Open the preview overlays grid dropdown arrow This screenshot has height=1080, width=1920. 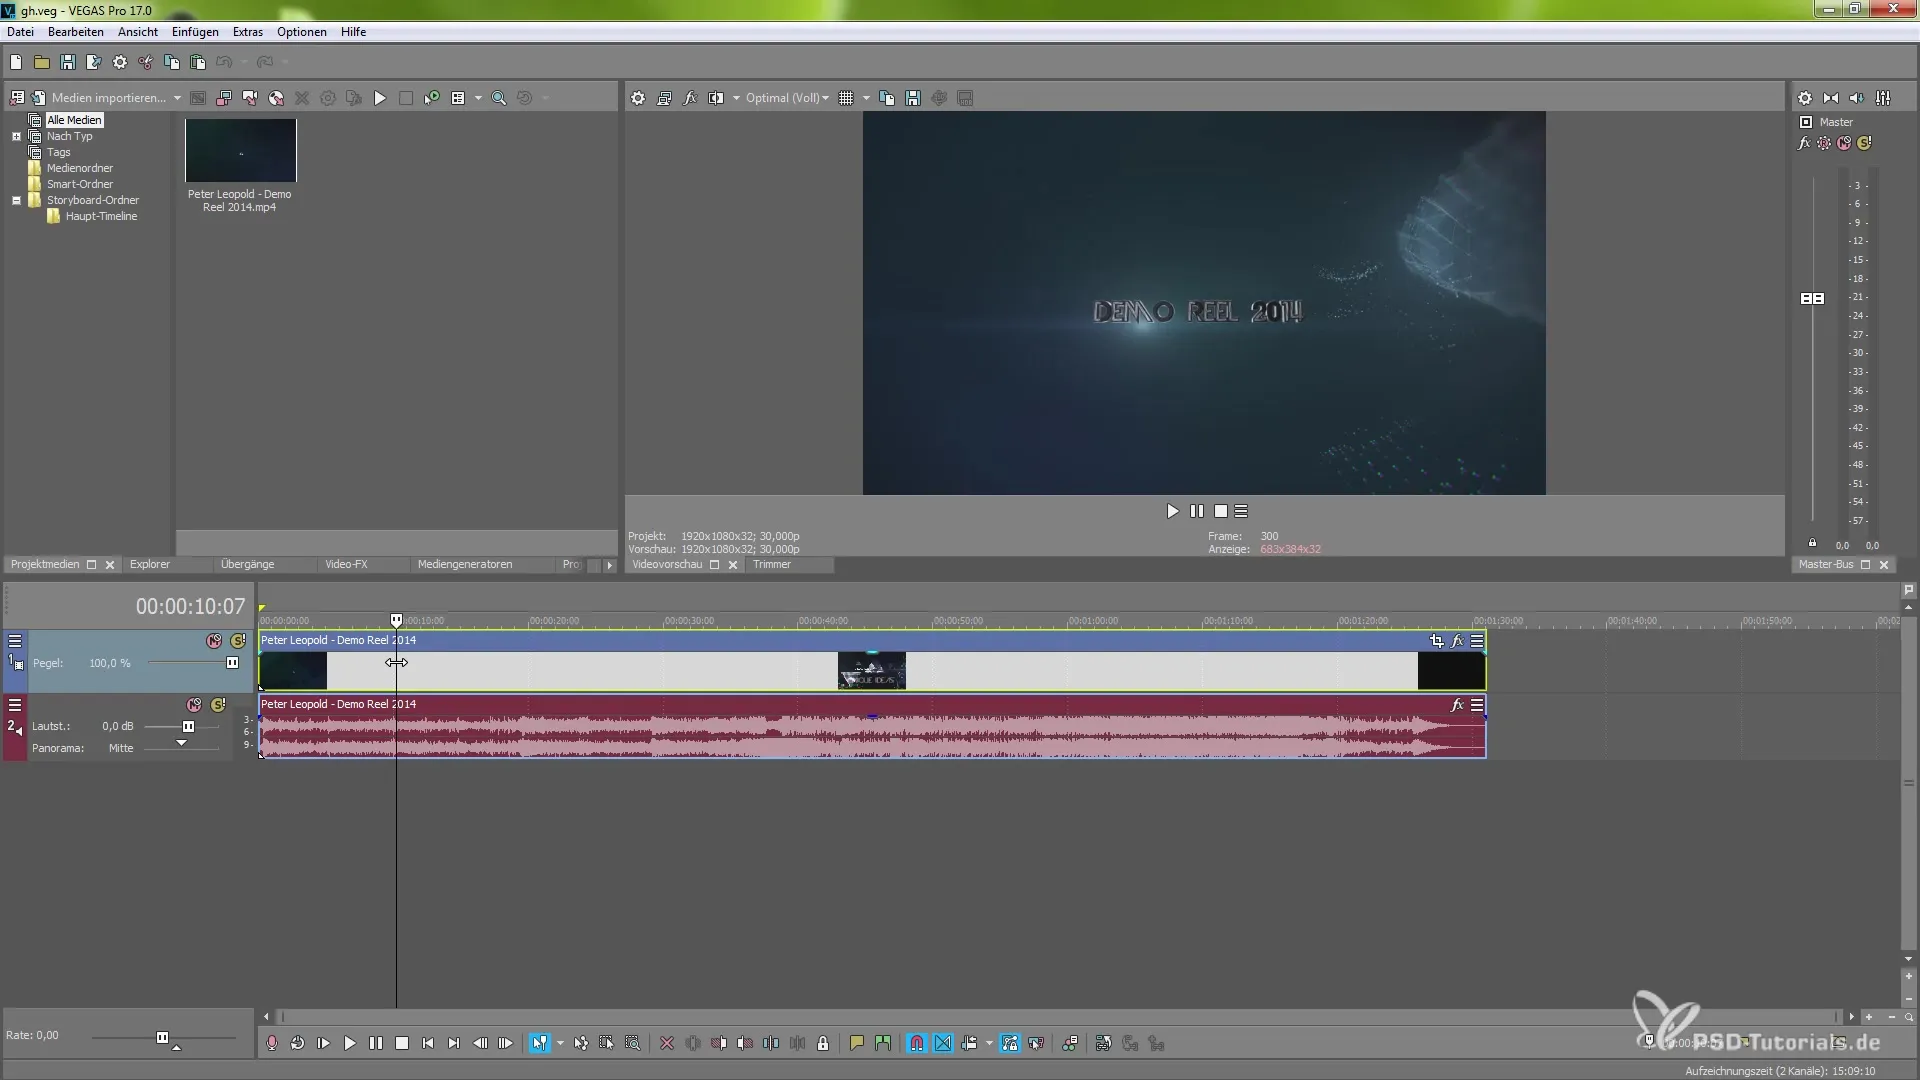tap(866, 98)
